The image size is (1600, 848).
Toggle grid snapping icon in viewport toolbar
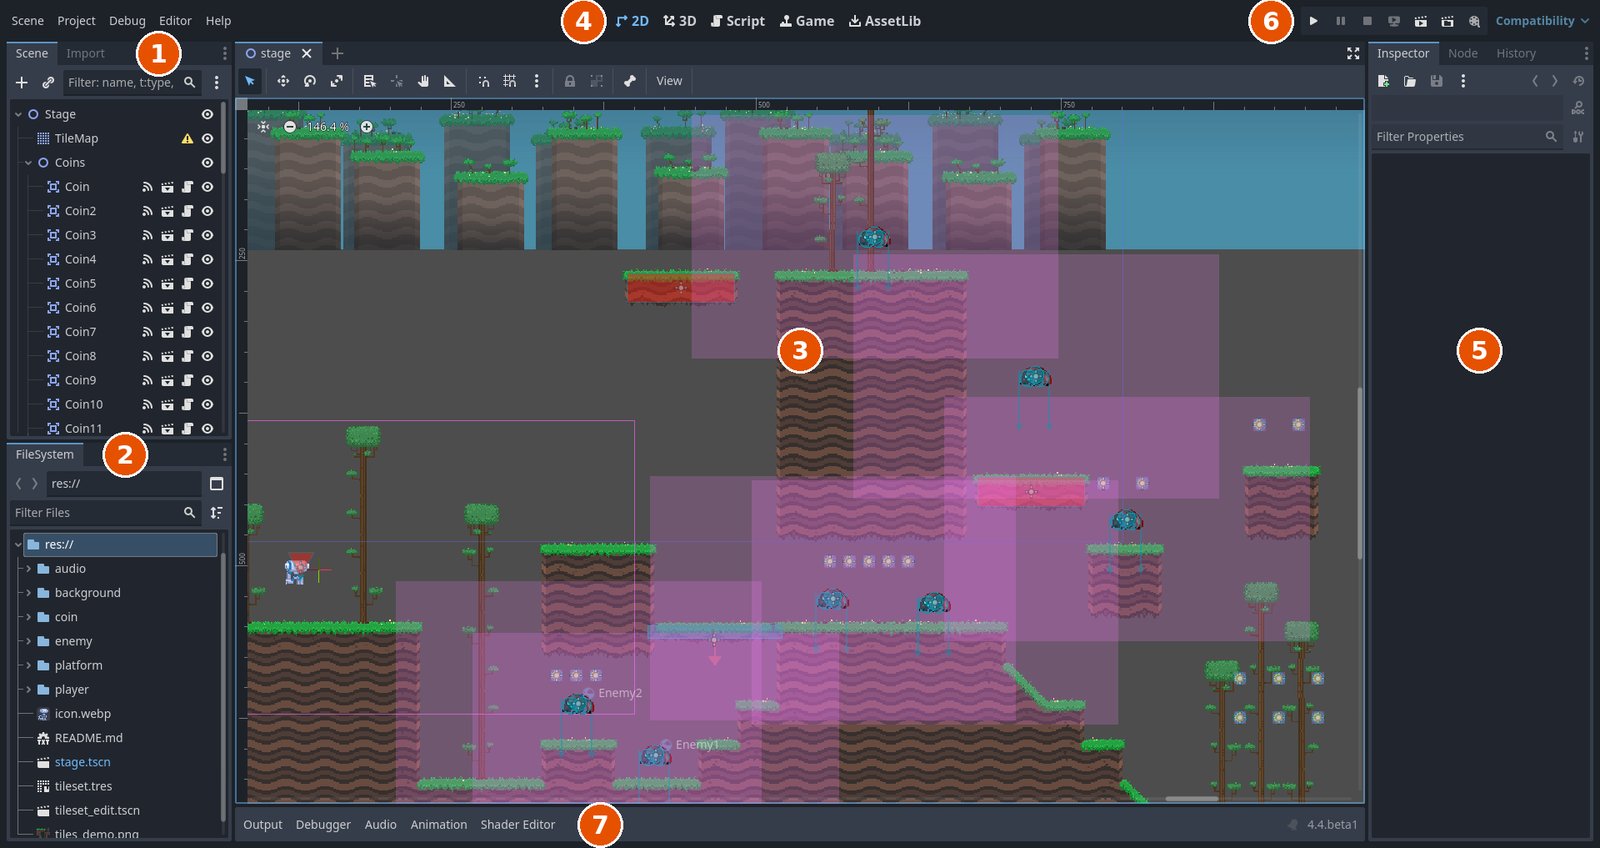[x=510, y=81]
